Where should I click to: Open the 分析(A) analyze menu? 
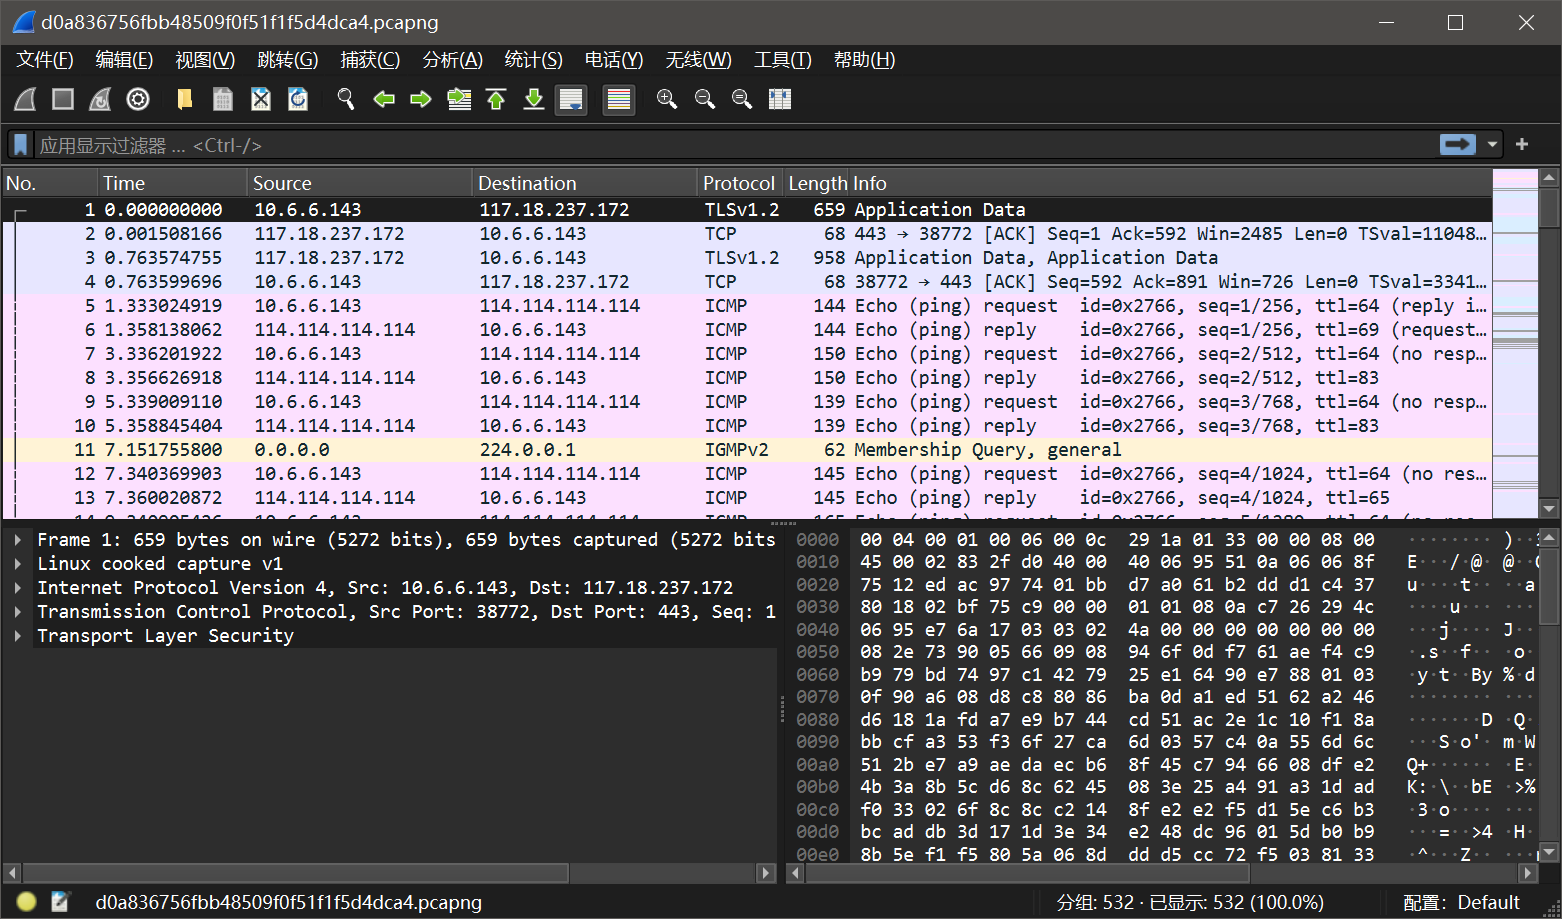452,60
